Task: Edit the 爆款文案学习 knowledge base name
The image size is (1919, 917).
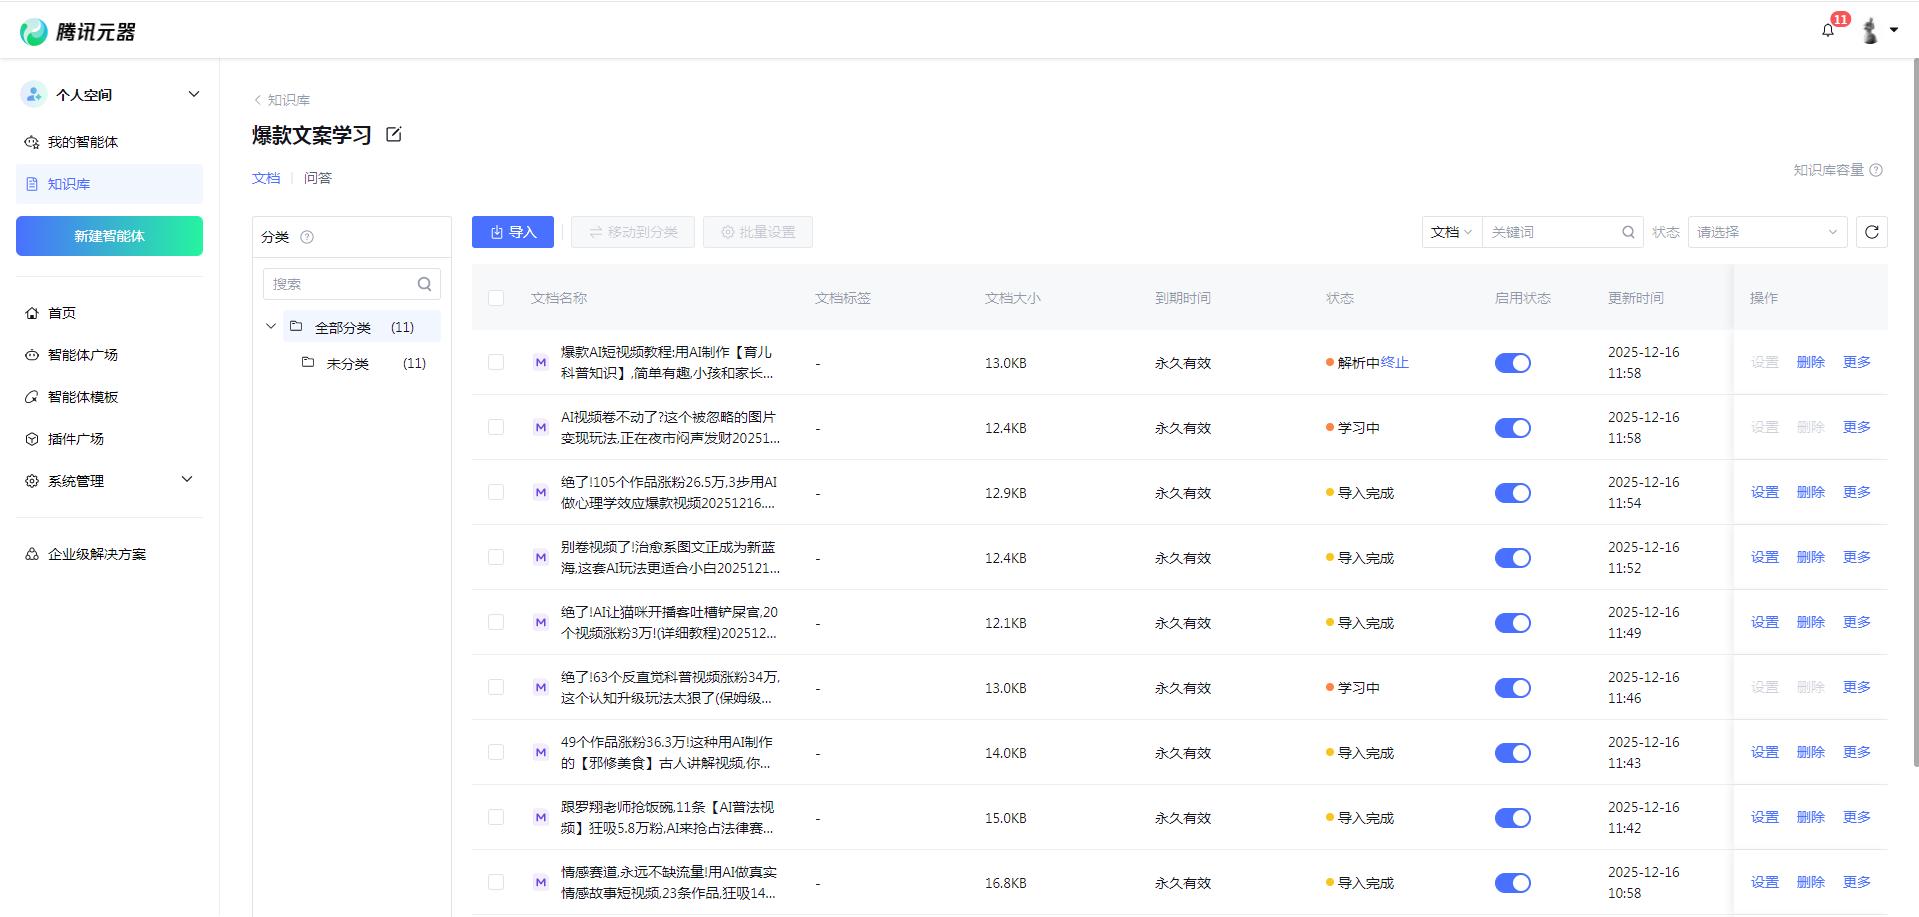Action: coord(393,134)
